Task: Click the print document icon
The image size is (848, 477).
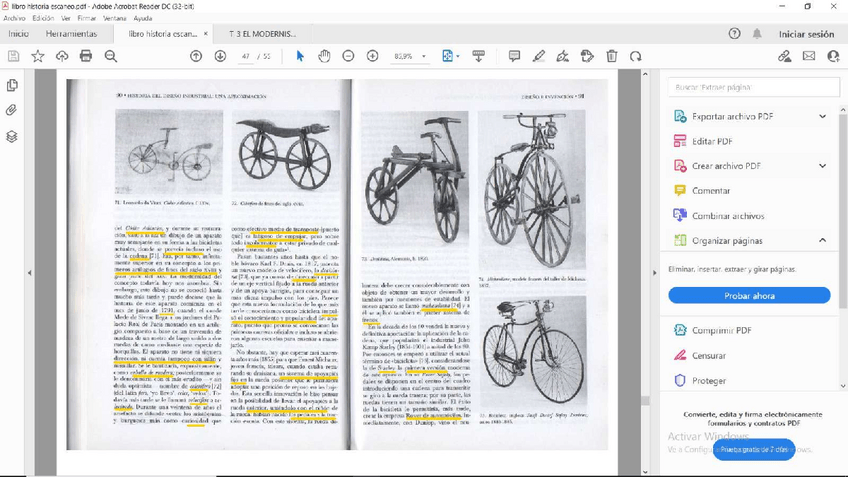Action: pyautogui.click(x=86, y=56)
